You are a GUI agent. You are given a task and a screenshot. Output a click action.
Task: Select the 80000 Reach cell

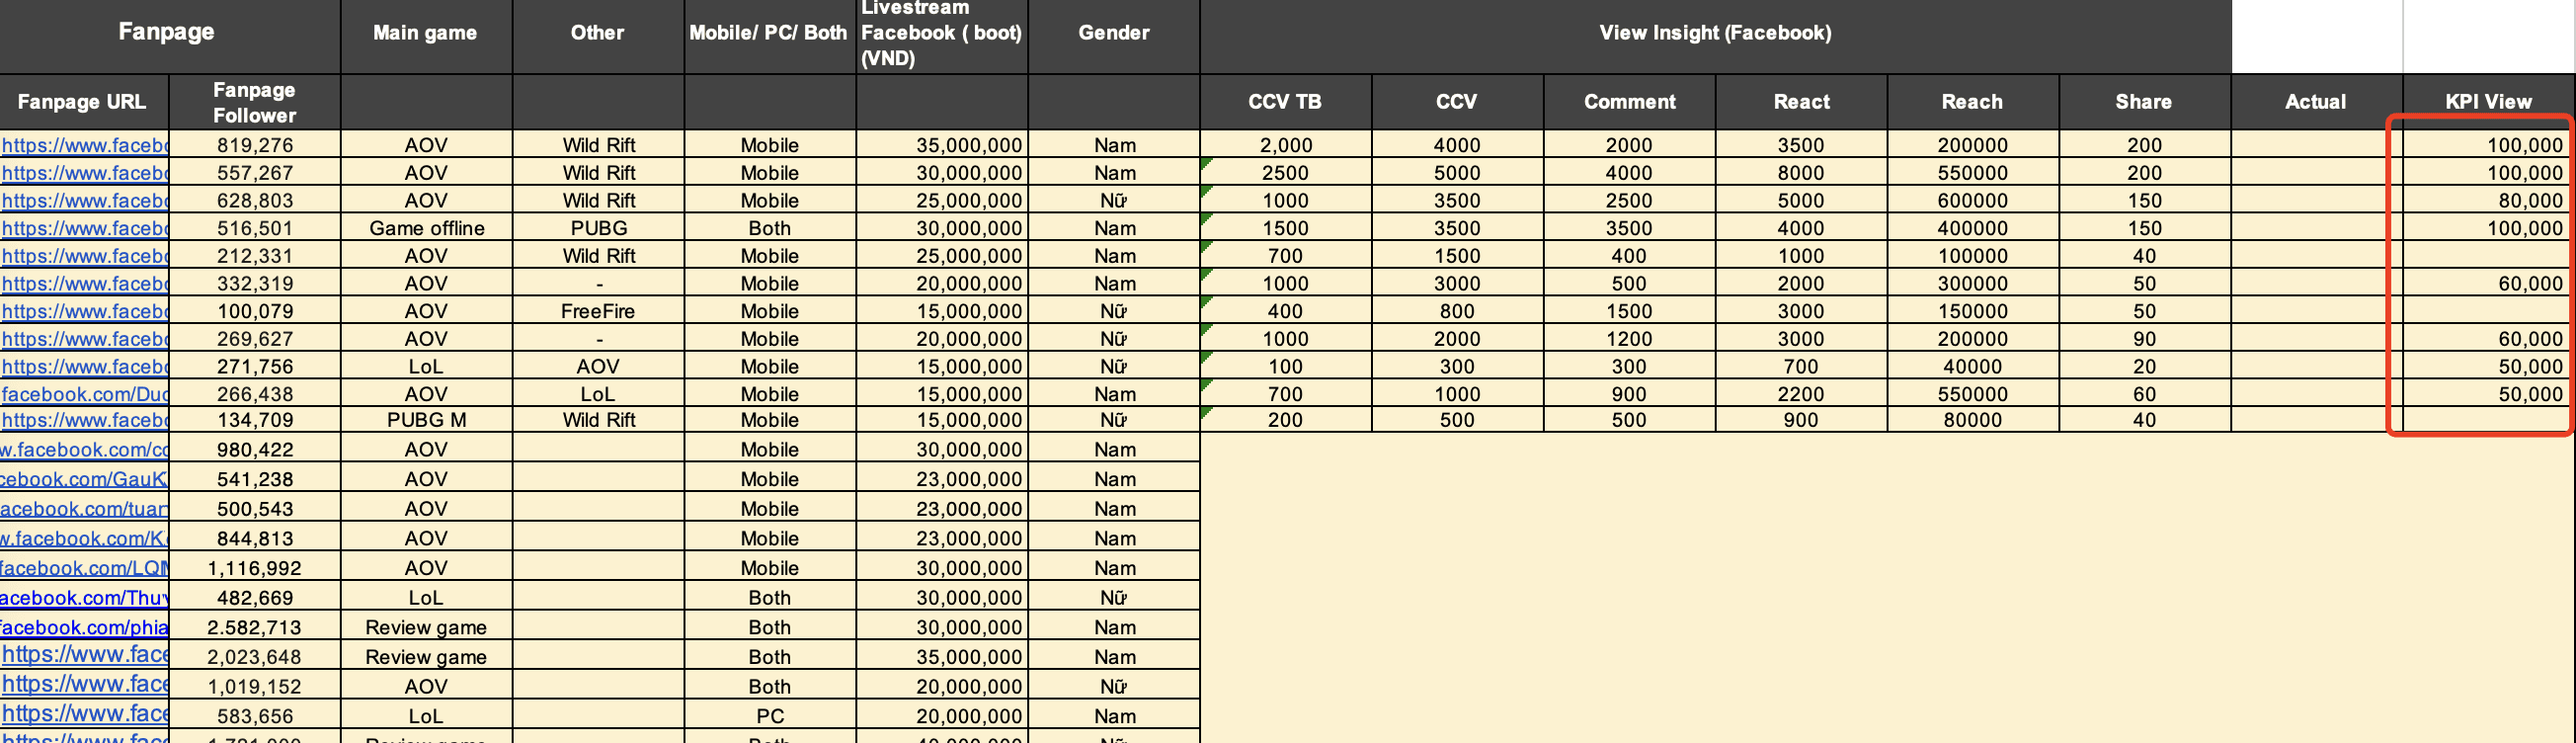1973,420
